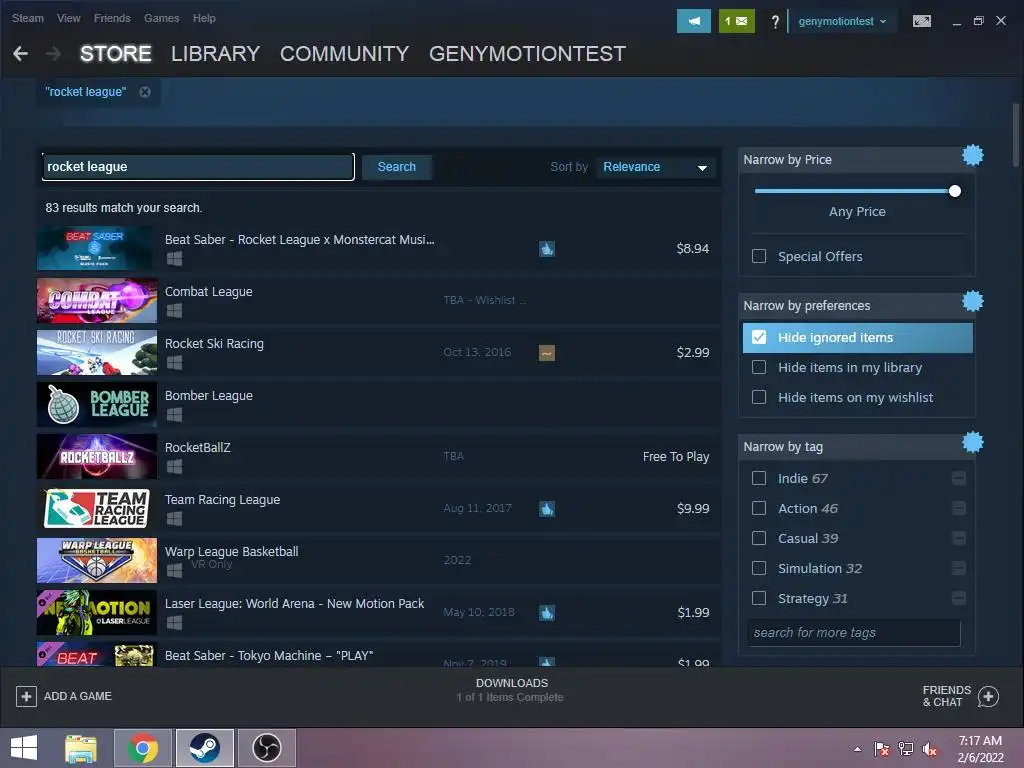Click the search for more tags field
This screenshot has width=1024, height=768.
(854, 633)
